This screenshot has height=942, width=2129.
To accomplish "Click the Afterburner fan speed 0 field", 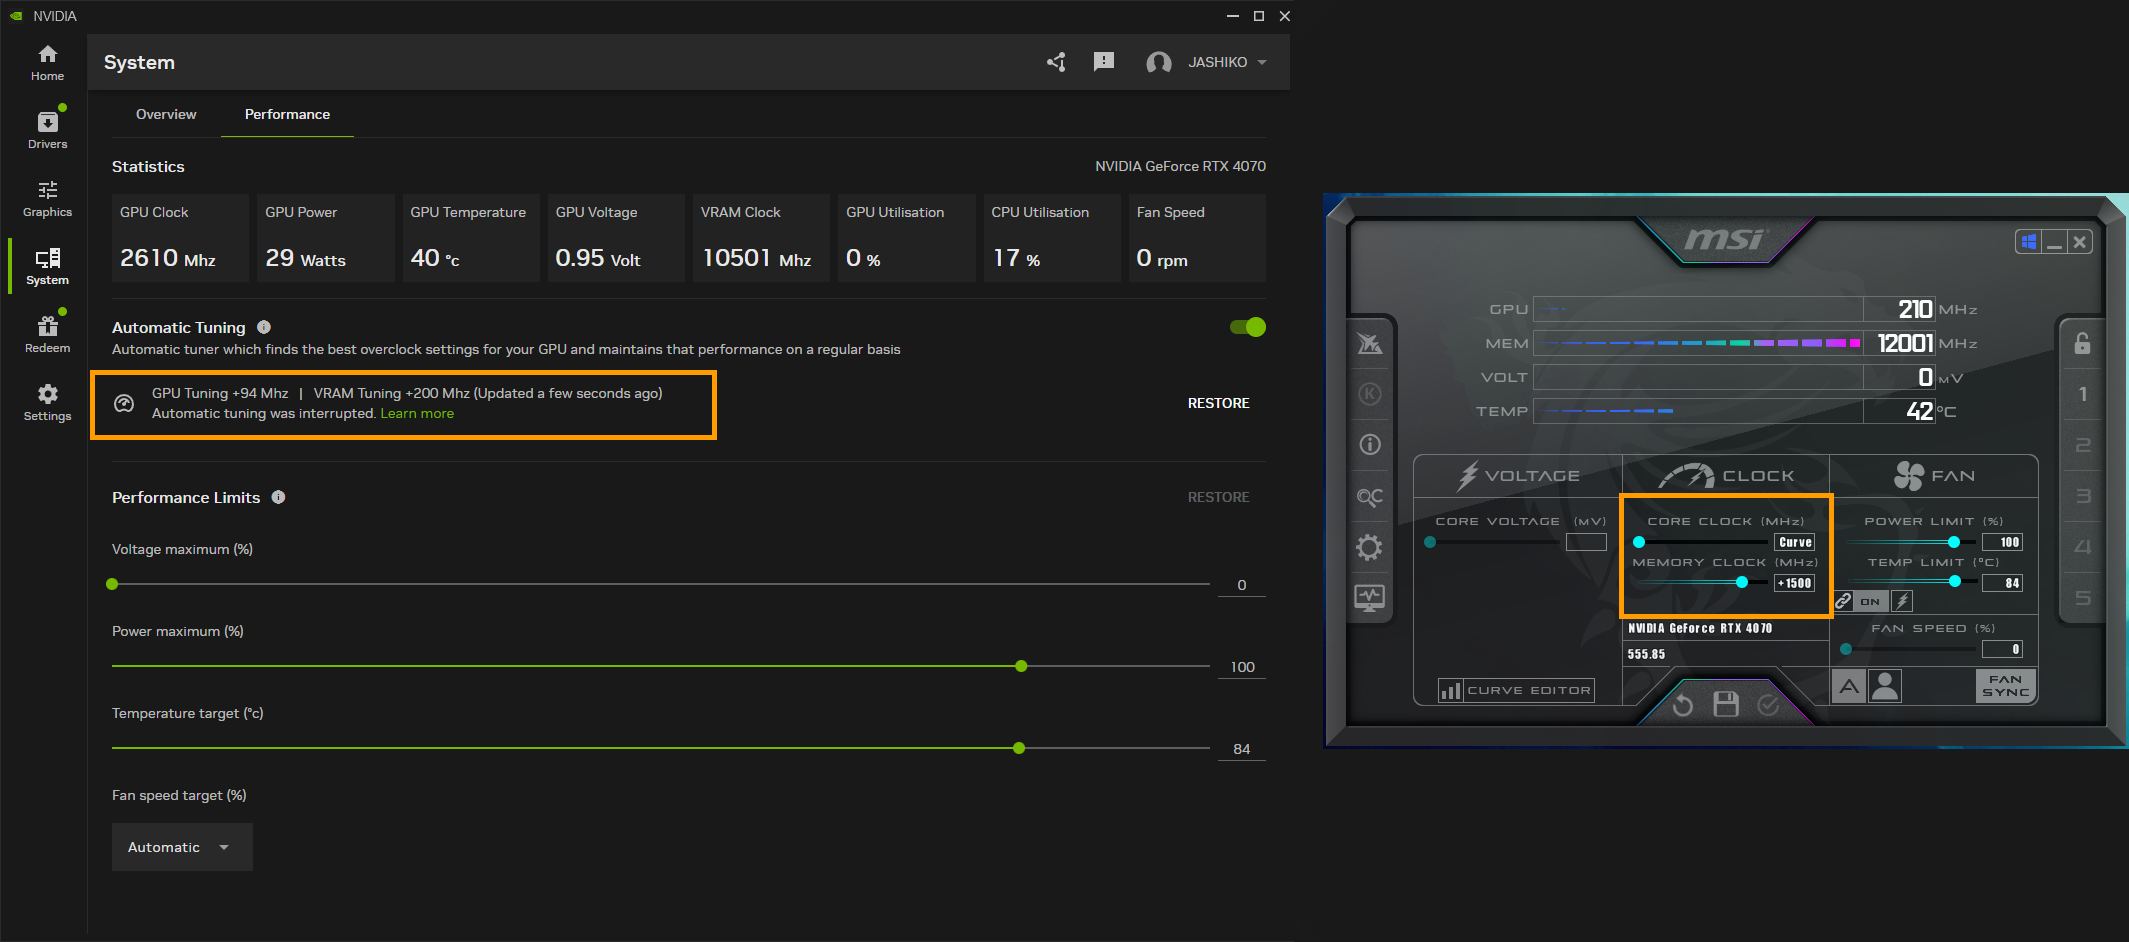I will pyautogui.click(x=2003, y=649).
